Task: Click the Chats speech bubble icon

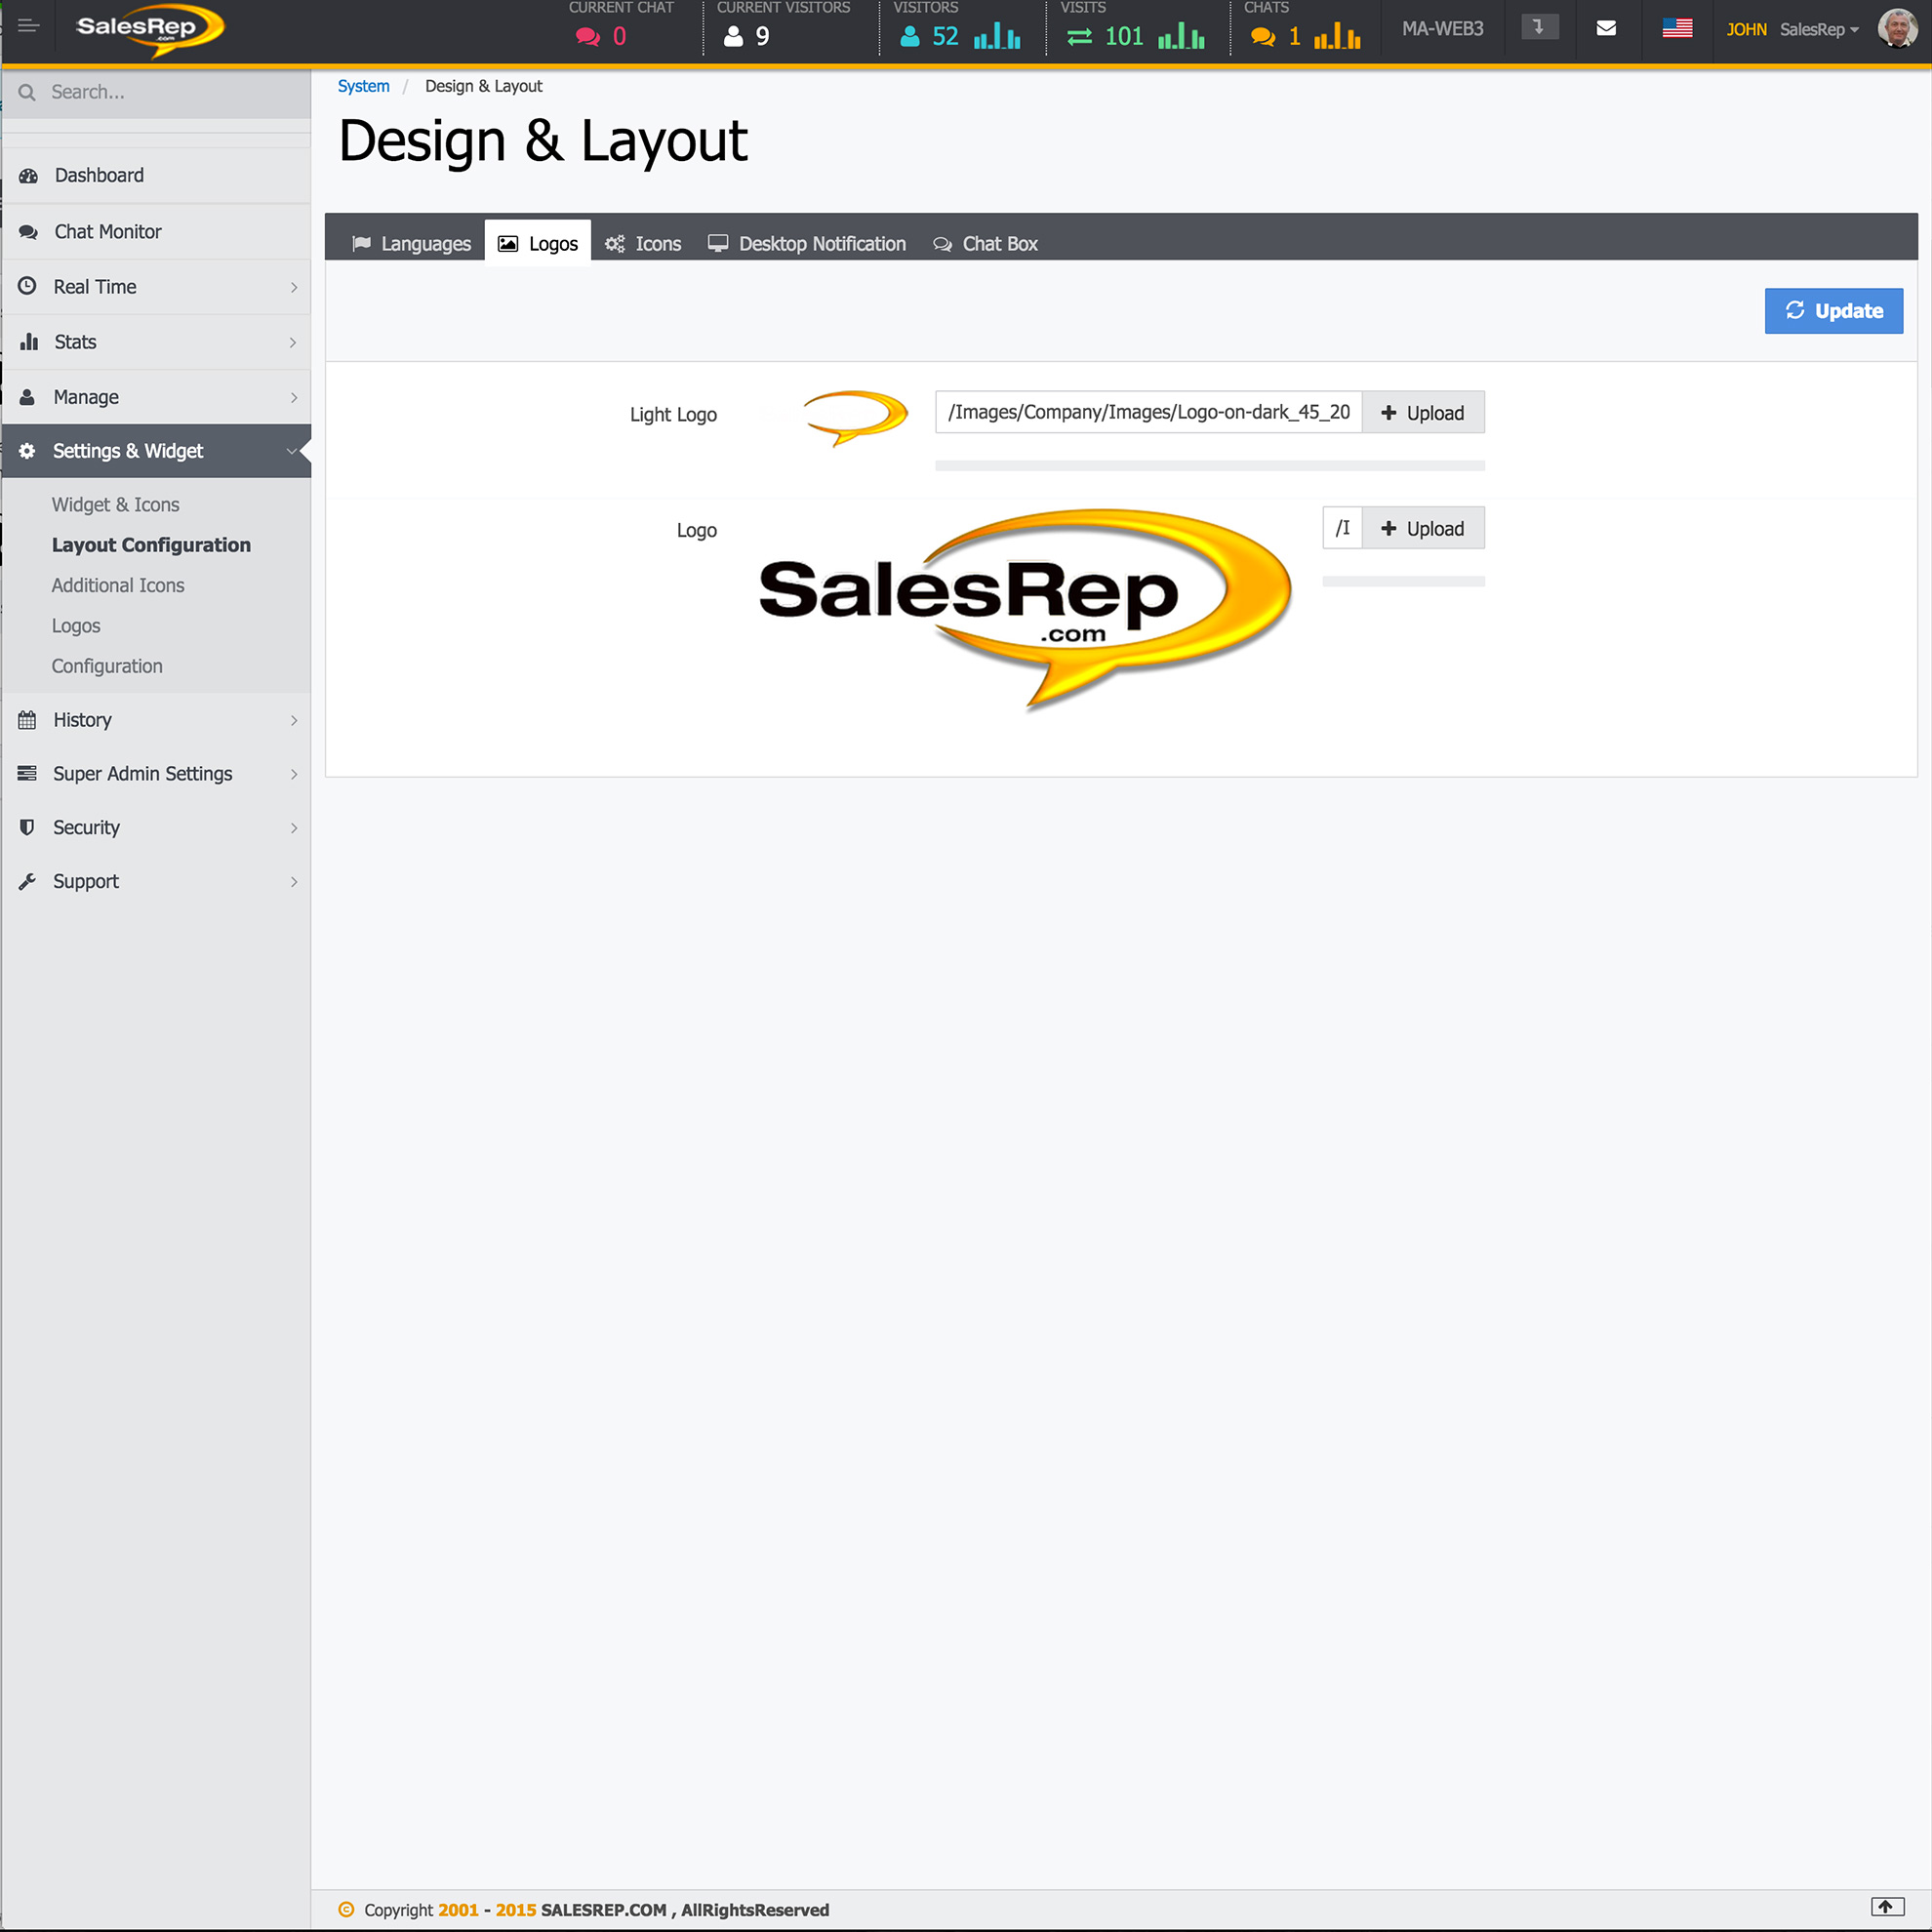Action: [1263, 37]
